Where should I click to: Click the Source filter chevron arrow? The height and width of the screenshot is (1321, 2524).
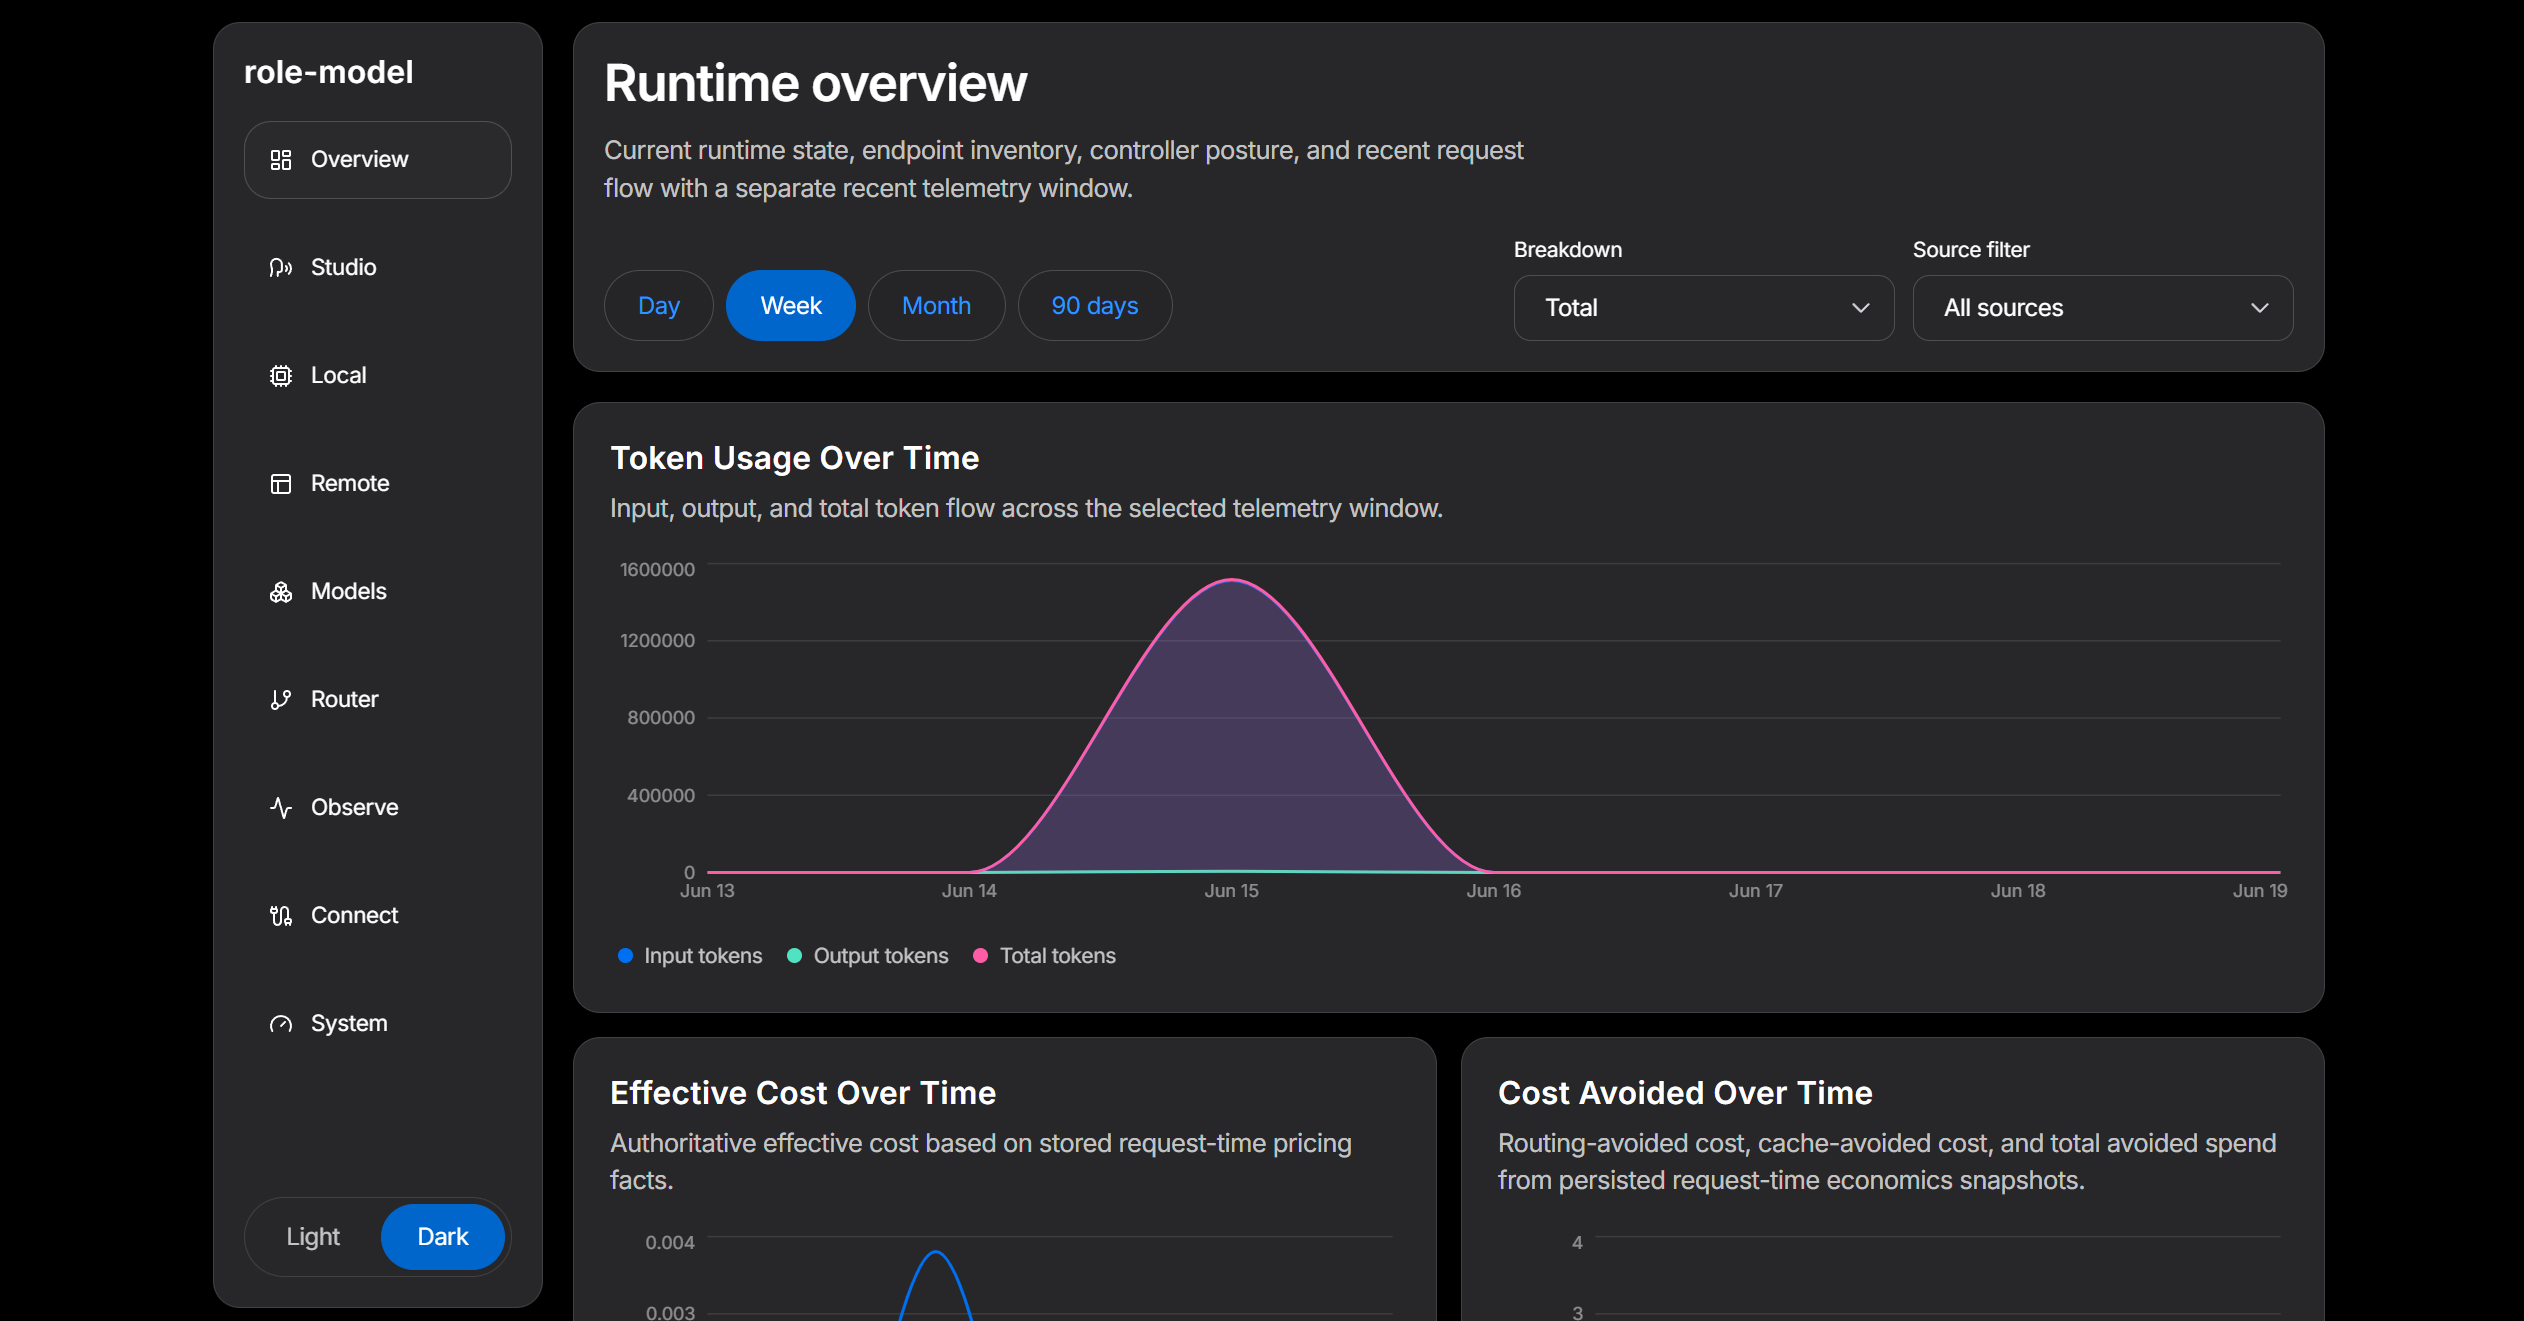[2259, 308]
